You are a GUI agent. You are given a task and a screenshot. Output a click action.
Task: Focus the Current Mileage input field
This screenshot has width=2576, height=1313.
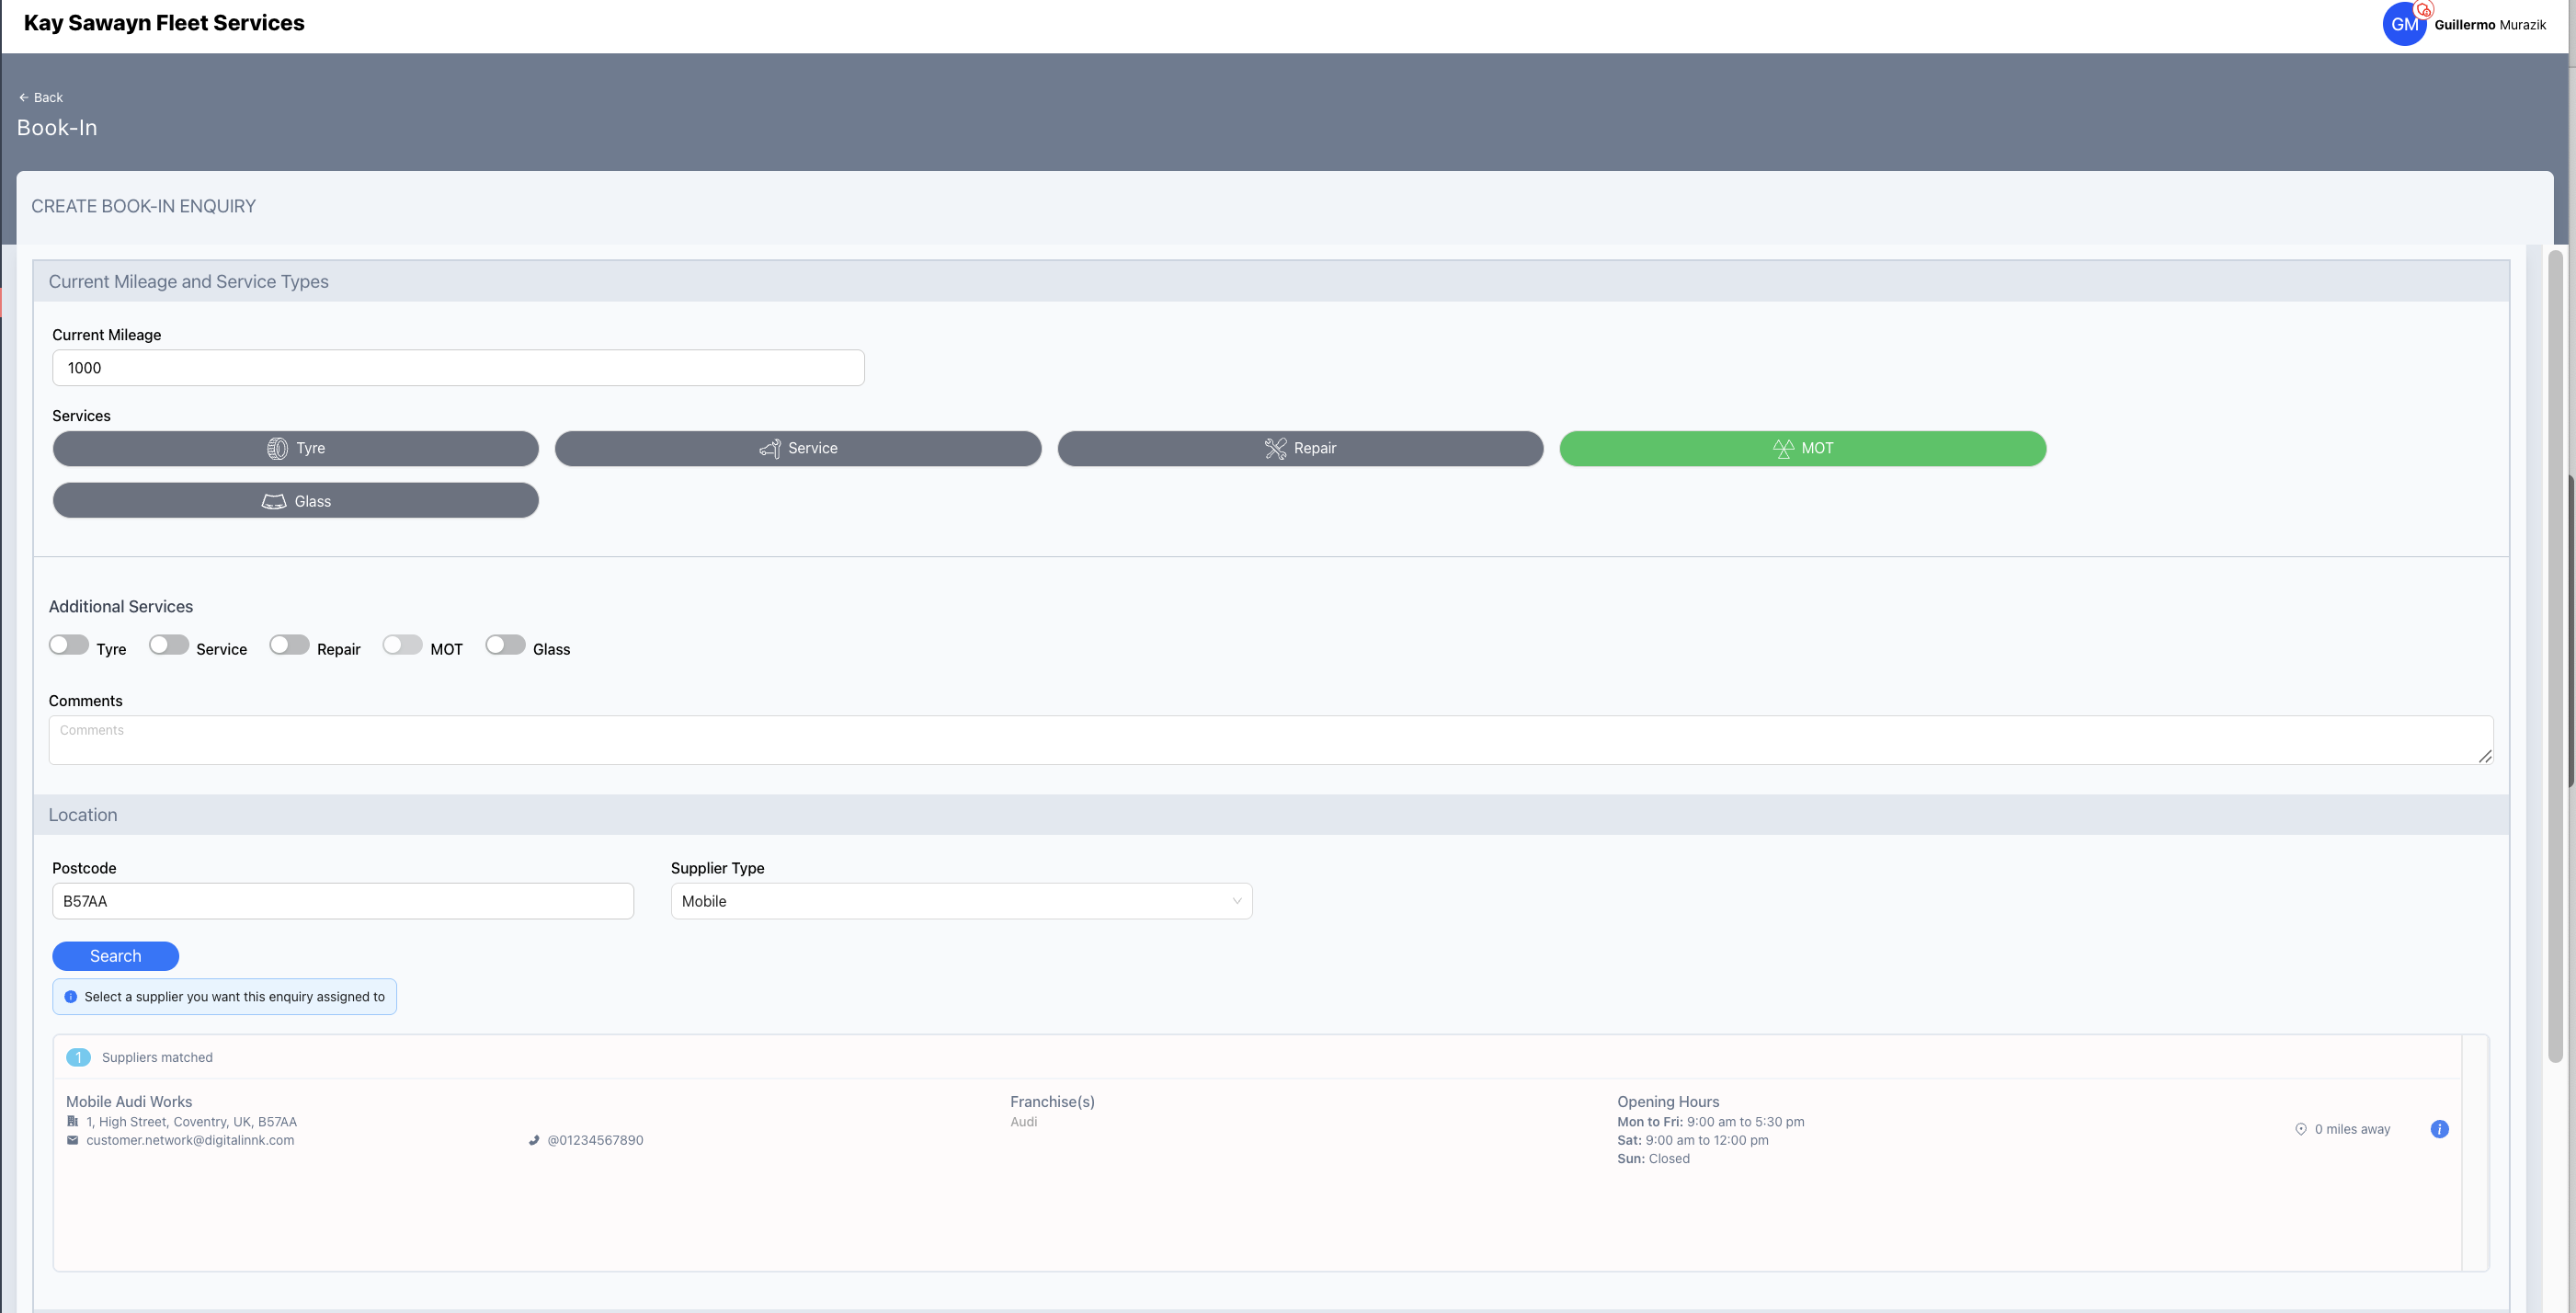pyautogui.click(x=458, y=368)
